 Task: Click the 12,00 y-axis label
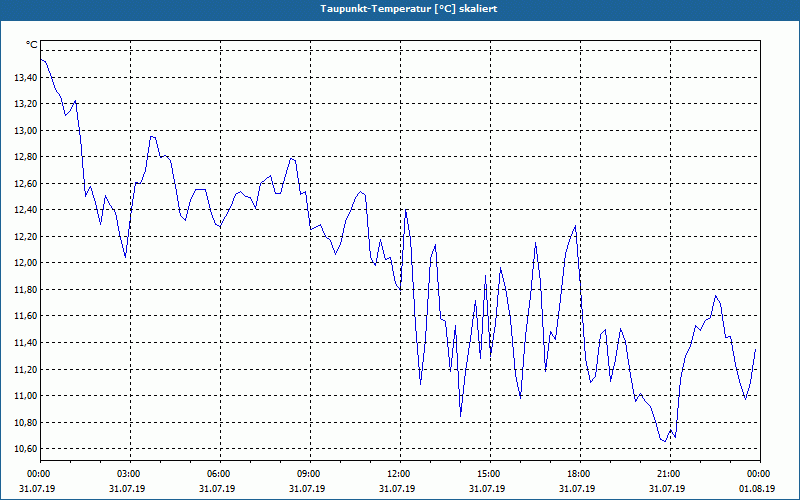pyautogui.click(x=26, y=263)
